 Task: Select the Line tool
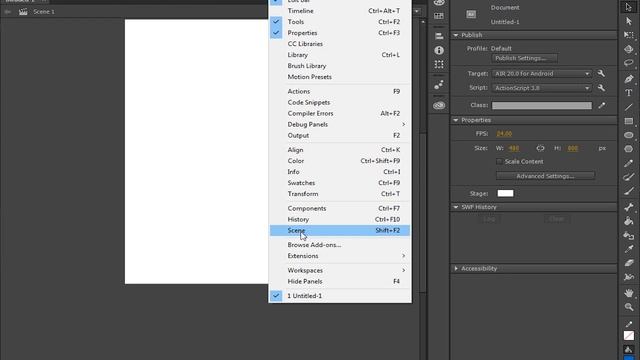coord(629,107)
